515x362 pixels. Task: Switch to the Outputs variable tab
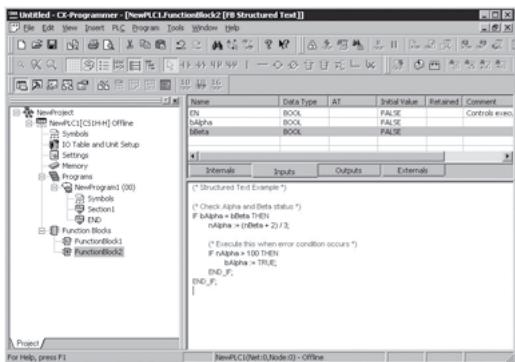point(349,171)
